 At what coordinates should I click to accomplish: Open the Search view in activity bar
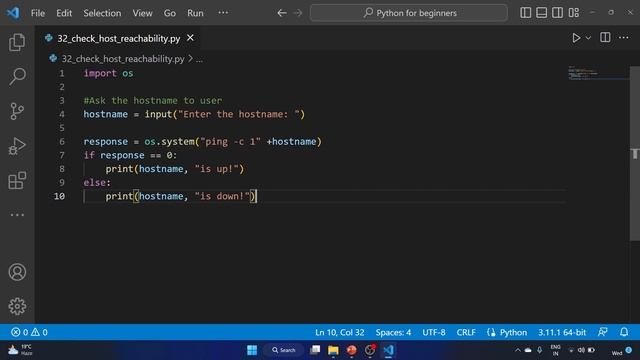[x=17, y=76]
